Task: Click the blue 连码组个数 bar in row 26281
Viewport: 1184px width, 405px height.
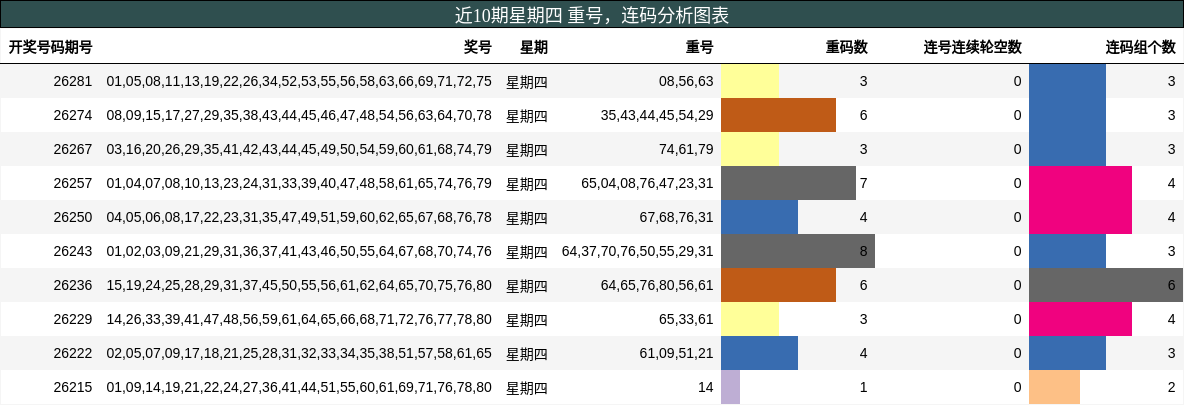Action: coord(1068,81)
